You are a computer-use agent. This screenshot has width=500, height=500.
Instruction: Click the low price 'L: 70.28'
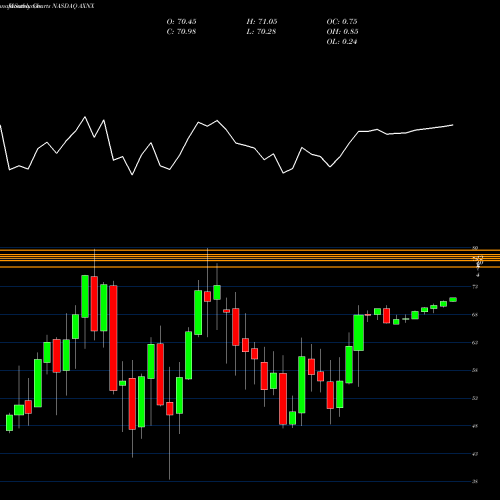point(261,32)
